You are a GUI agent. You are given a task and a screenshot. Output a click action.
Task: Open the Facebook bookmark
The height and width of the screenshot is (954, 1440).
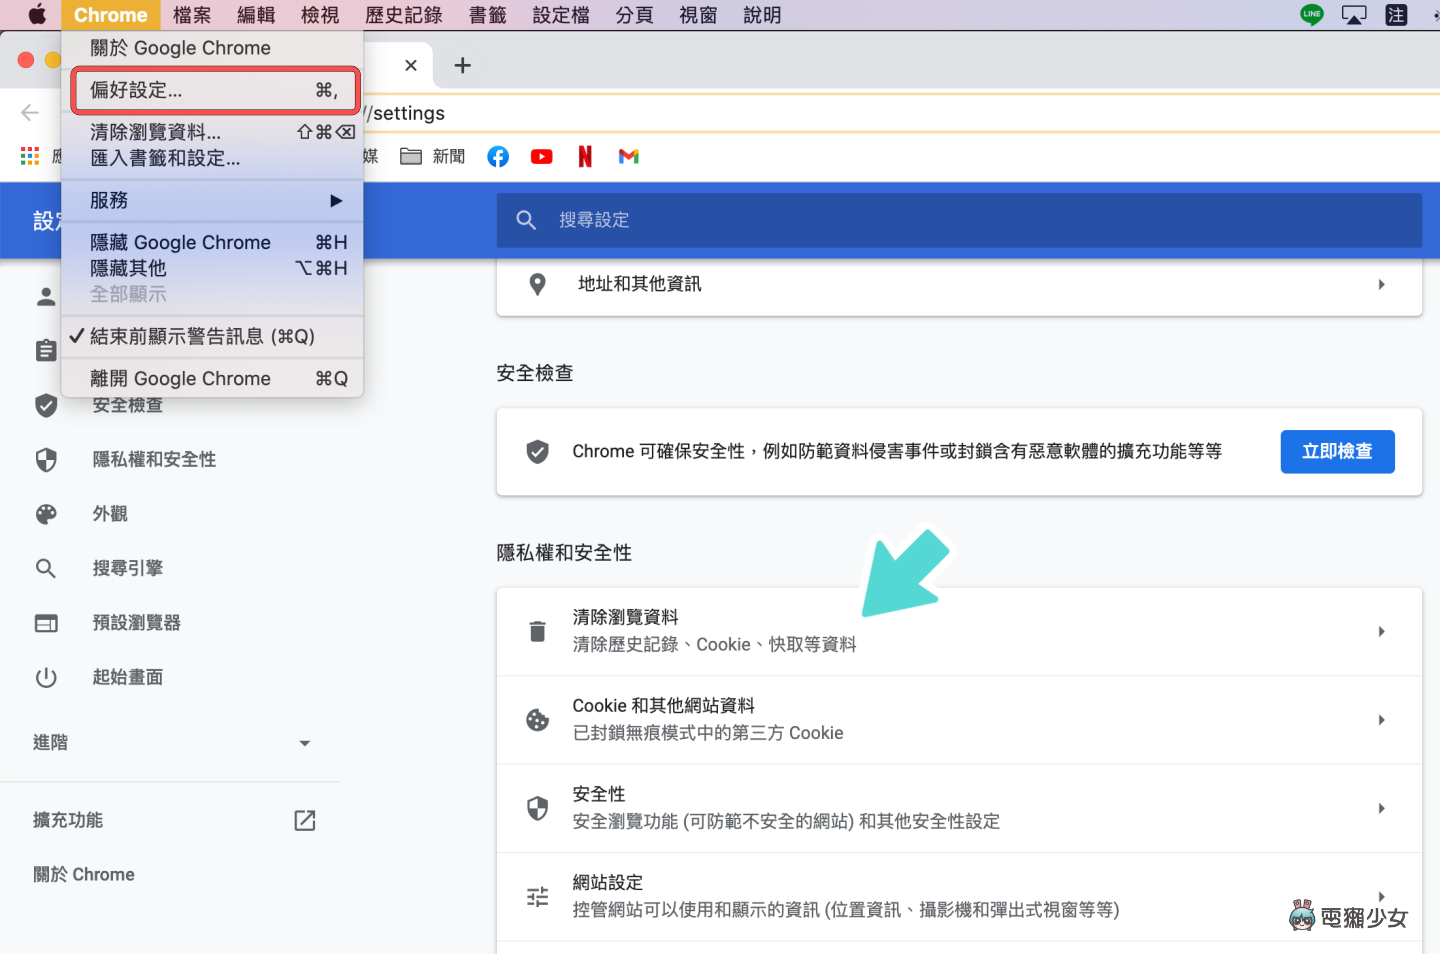coord(498,156)
